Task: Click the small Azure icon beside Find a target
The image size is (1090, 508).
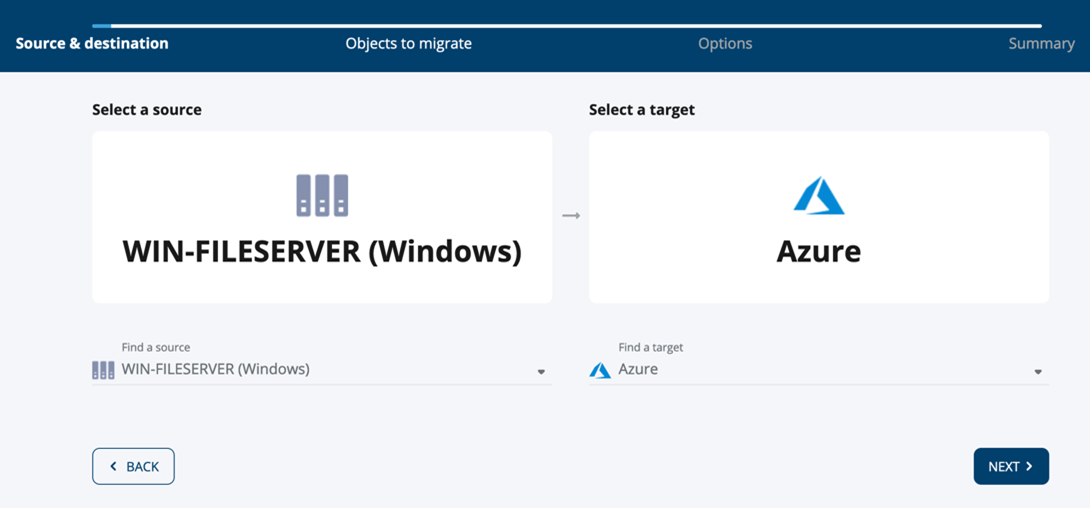Action: 600,370
